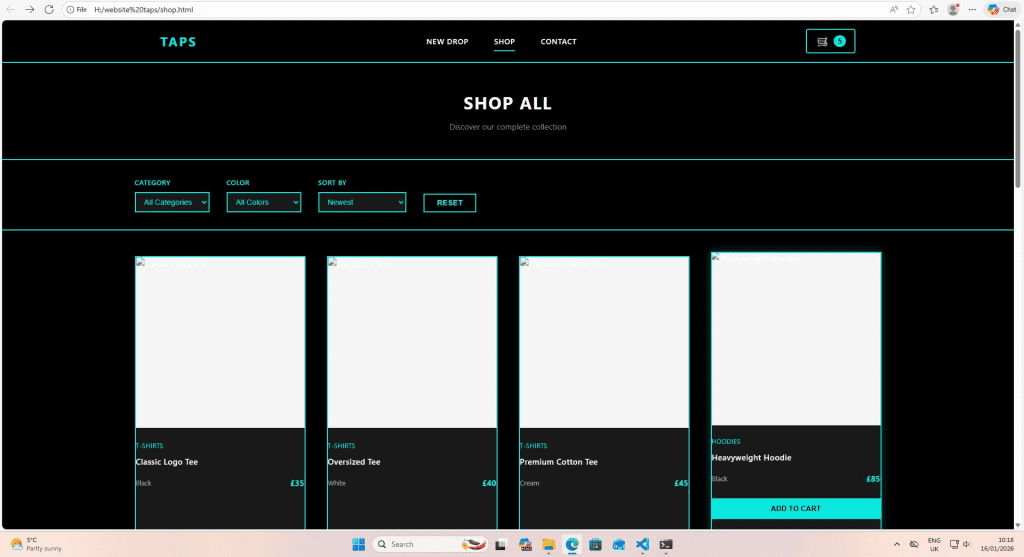Expand the Sort By Newest dropdown
The height and width of the screenshot is (557, 1024).
click(362, 202)
